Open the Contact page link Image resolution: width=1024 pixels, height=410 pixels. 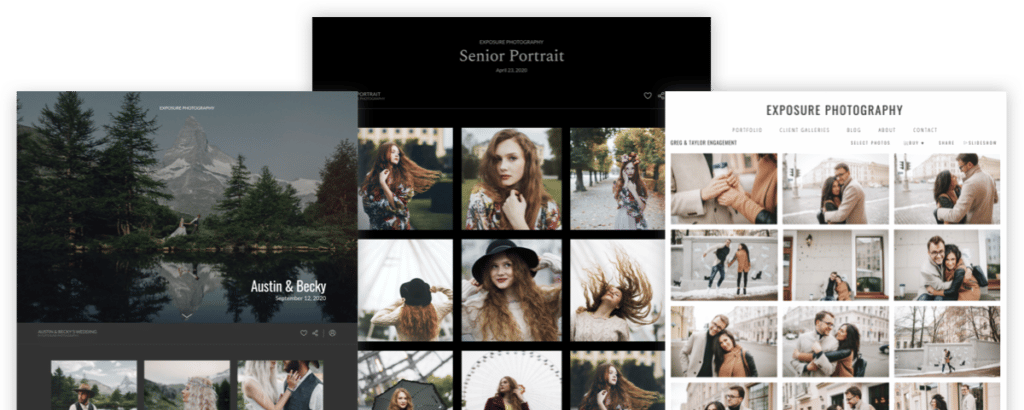[925, 130]
